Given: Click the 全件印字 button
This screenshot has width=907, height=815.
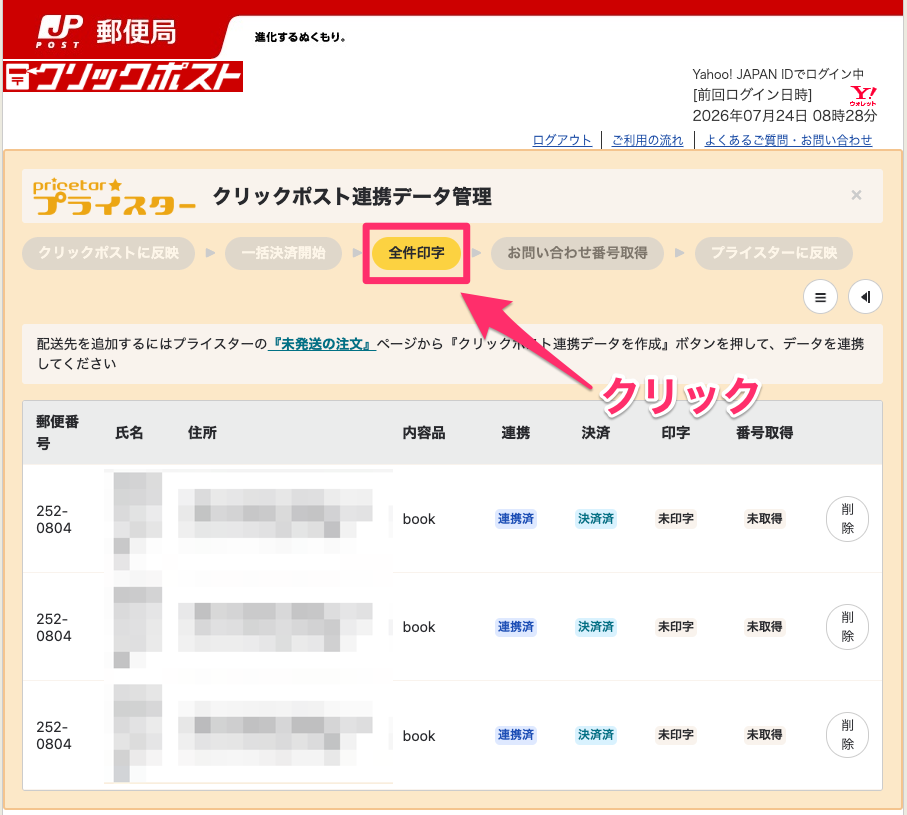Looking at the screenshot, I should click(416, 253).
